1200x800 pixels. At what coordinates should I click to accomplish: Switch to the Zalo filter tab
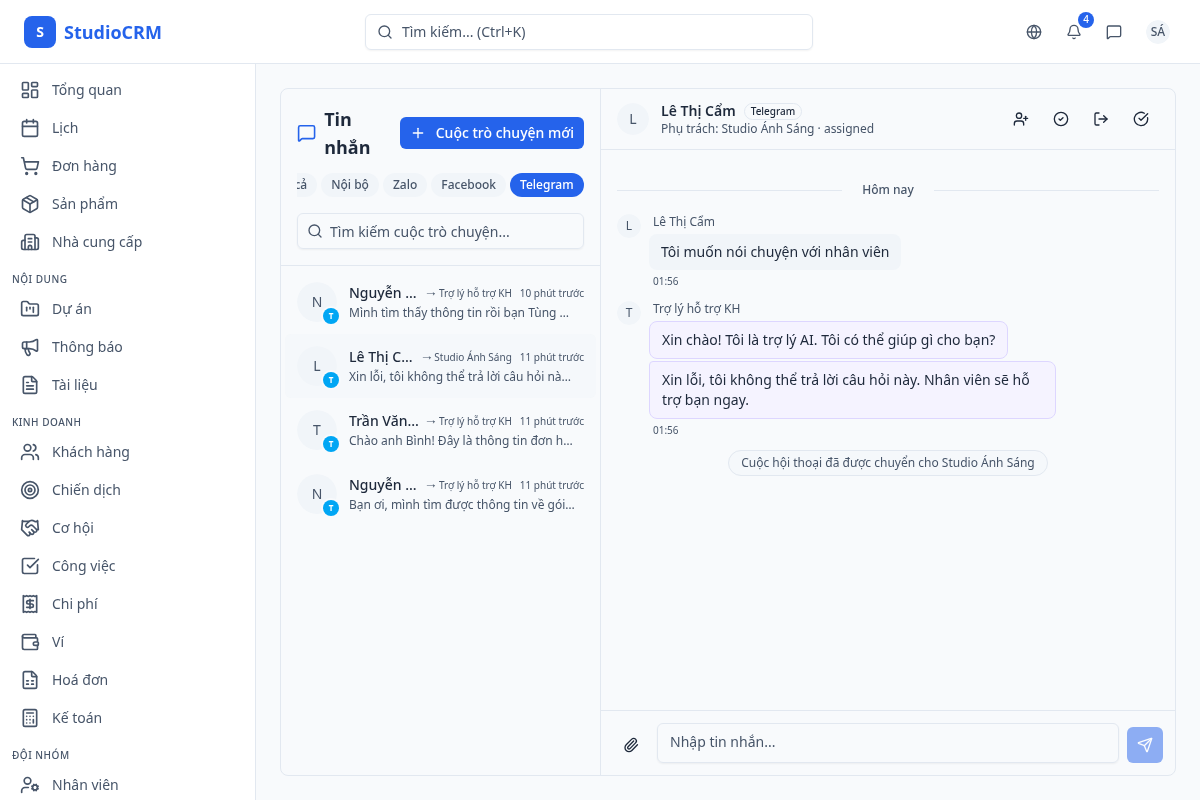404,185
